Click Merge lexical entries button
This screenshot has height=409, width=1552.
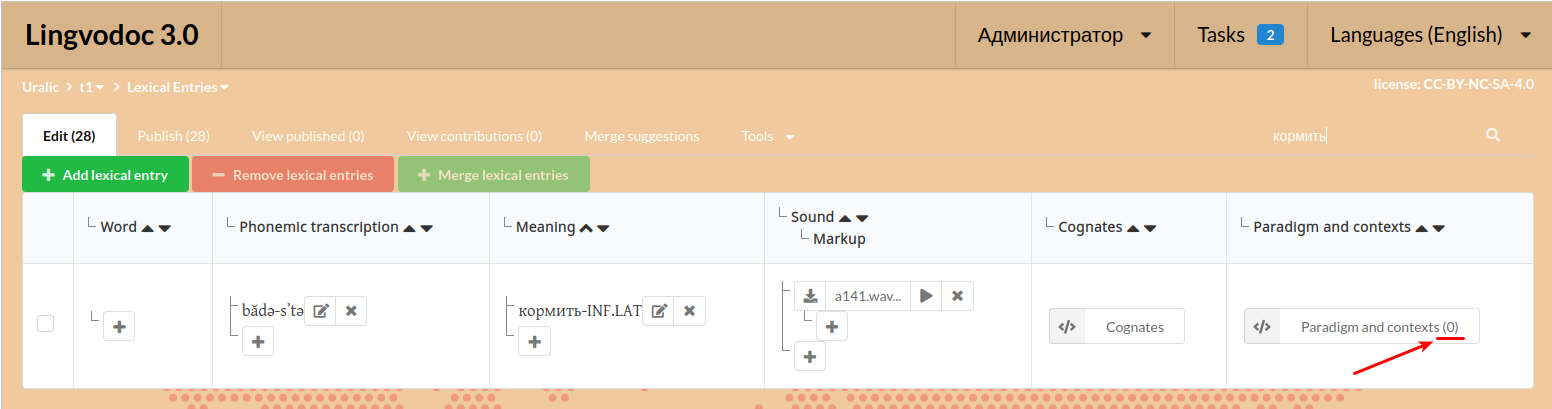pyautogui.click(x=493, y=174)
